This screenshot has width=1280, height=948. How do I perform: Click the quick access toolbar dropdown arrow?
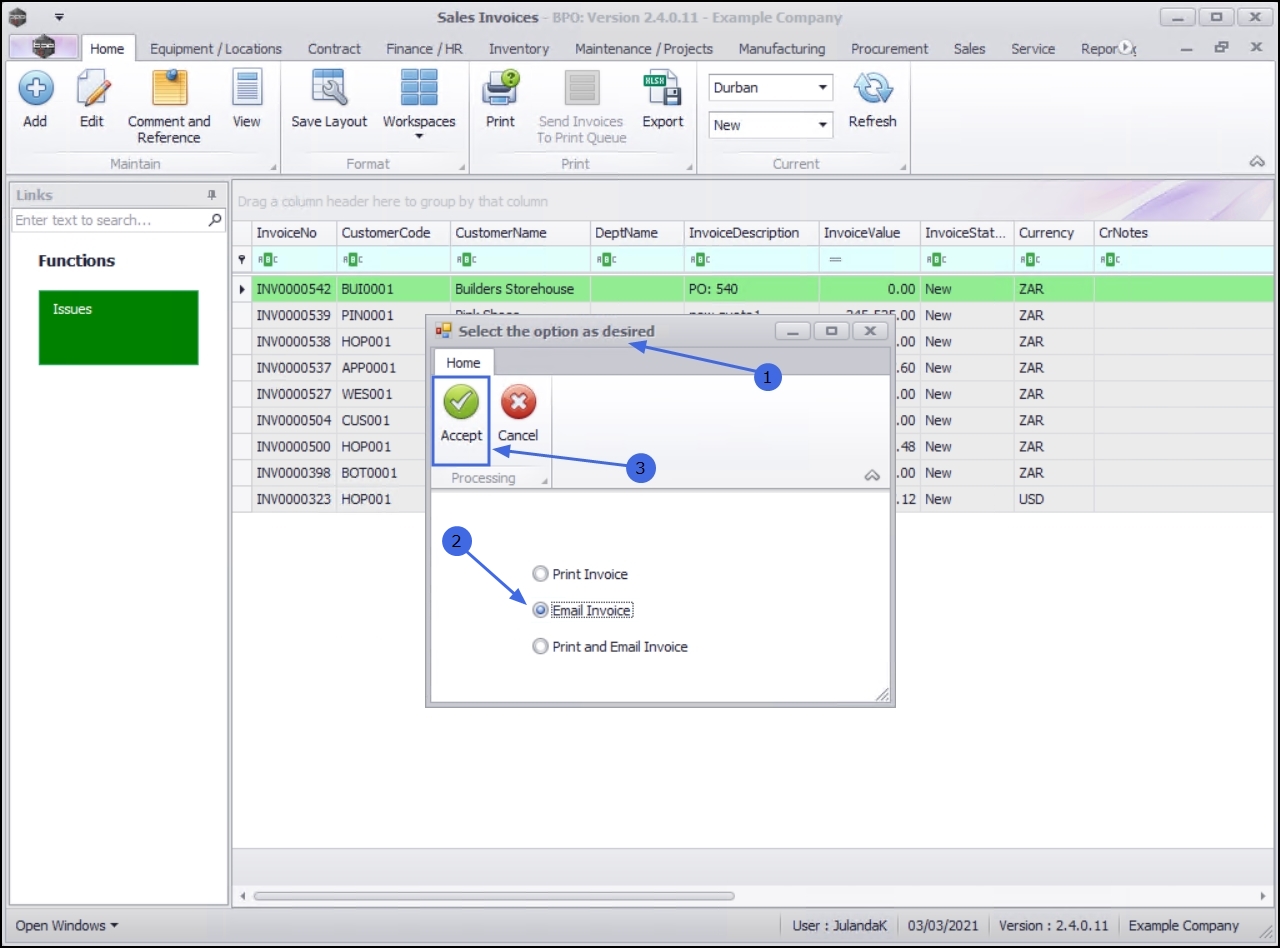point(59,17)
